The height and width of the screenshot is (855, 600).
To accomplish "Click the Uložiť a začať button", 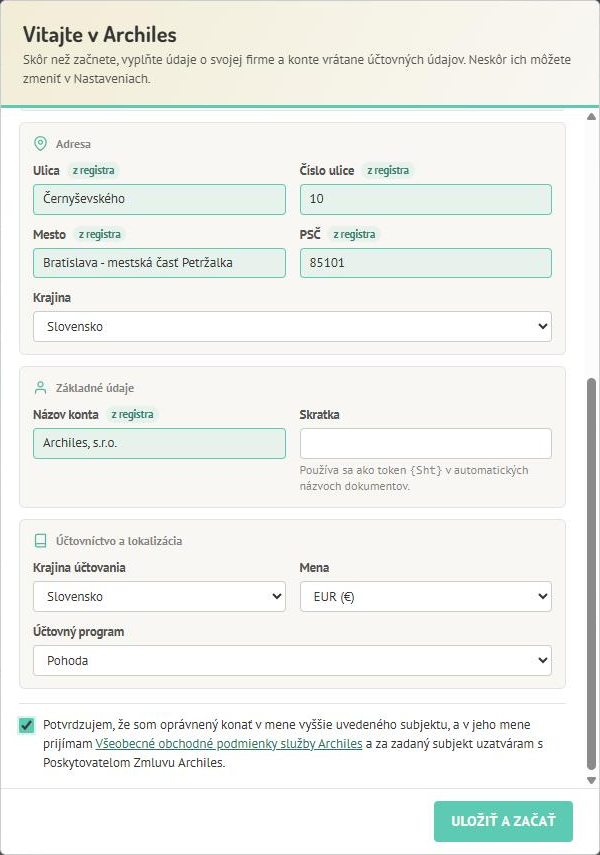I will [503, 821].
